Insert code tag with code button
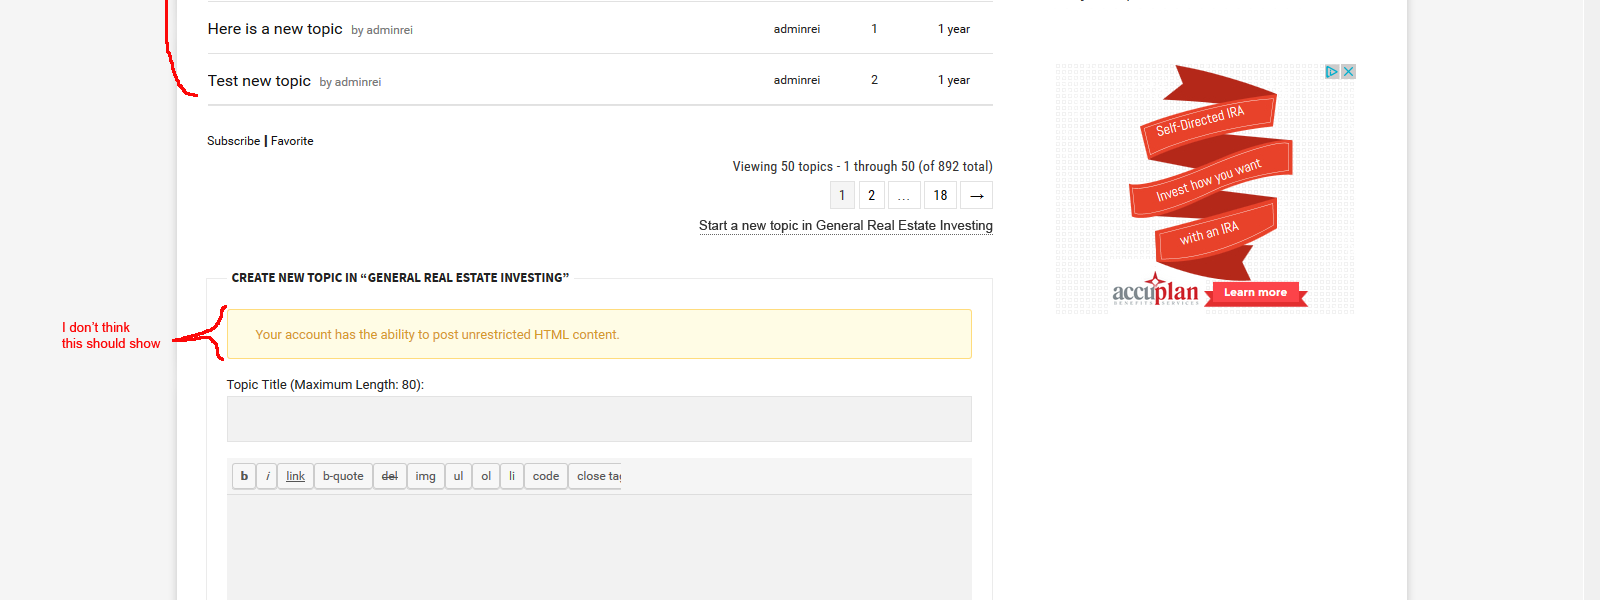The width and height of the screenshot is (1600, 600). (x=546, y=476)
